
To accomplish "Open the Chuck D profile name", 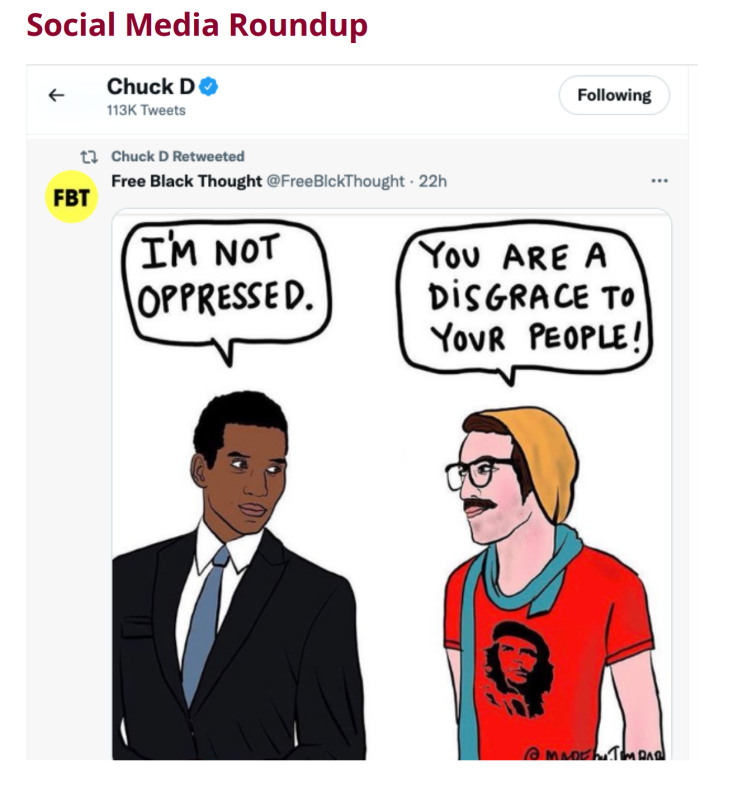I will pos(151,87).
